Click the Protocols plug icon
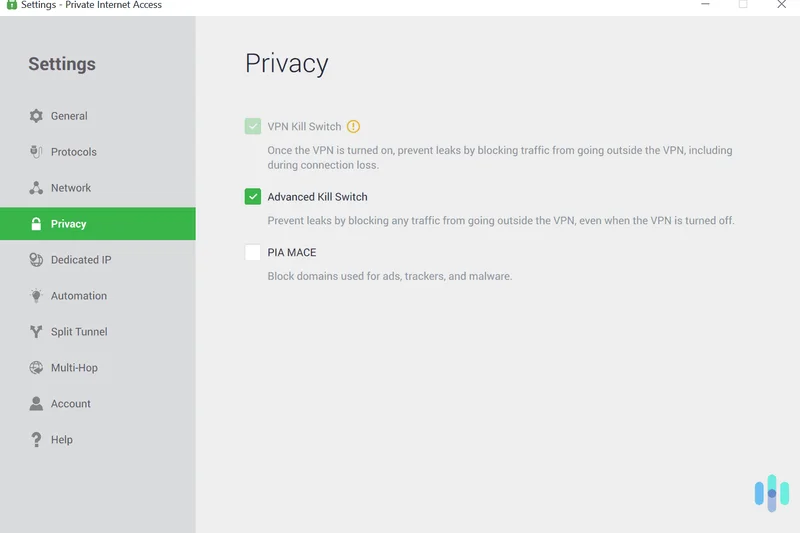The height and width of the screenshot is (533, 800). pos(36,151)
